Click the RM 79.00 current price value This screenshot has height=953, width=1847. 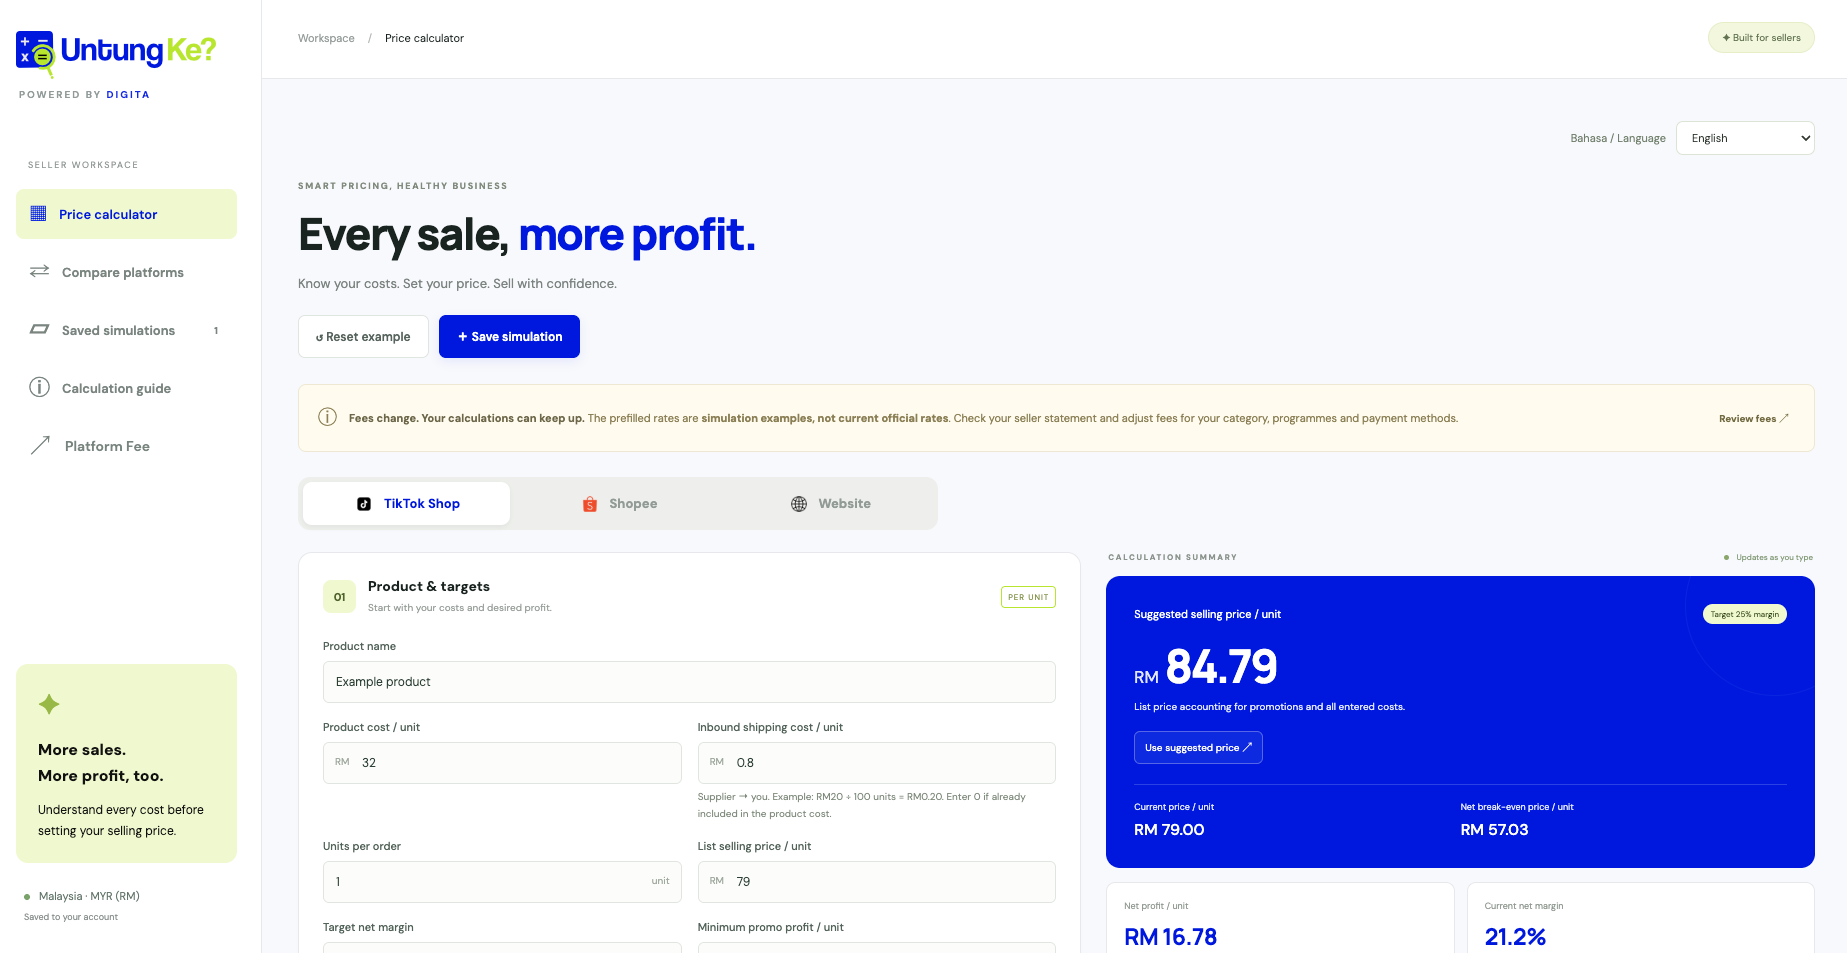click(1169, 830)
